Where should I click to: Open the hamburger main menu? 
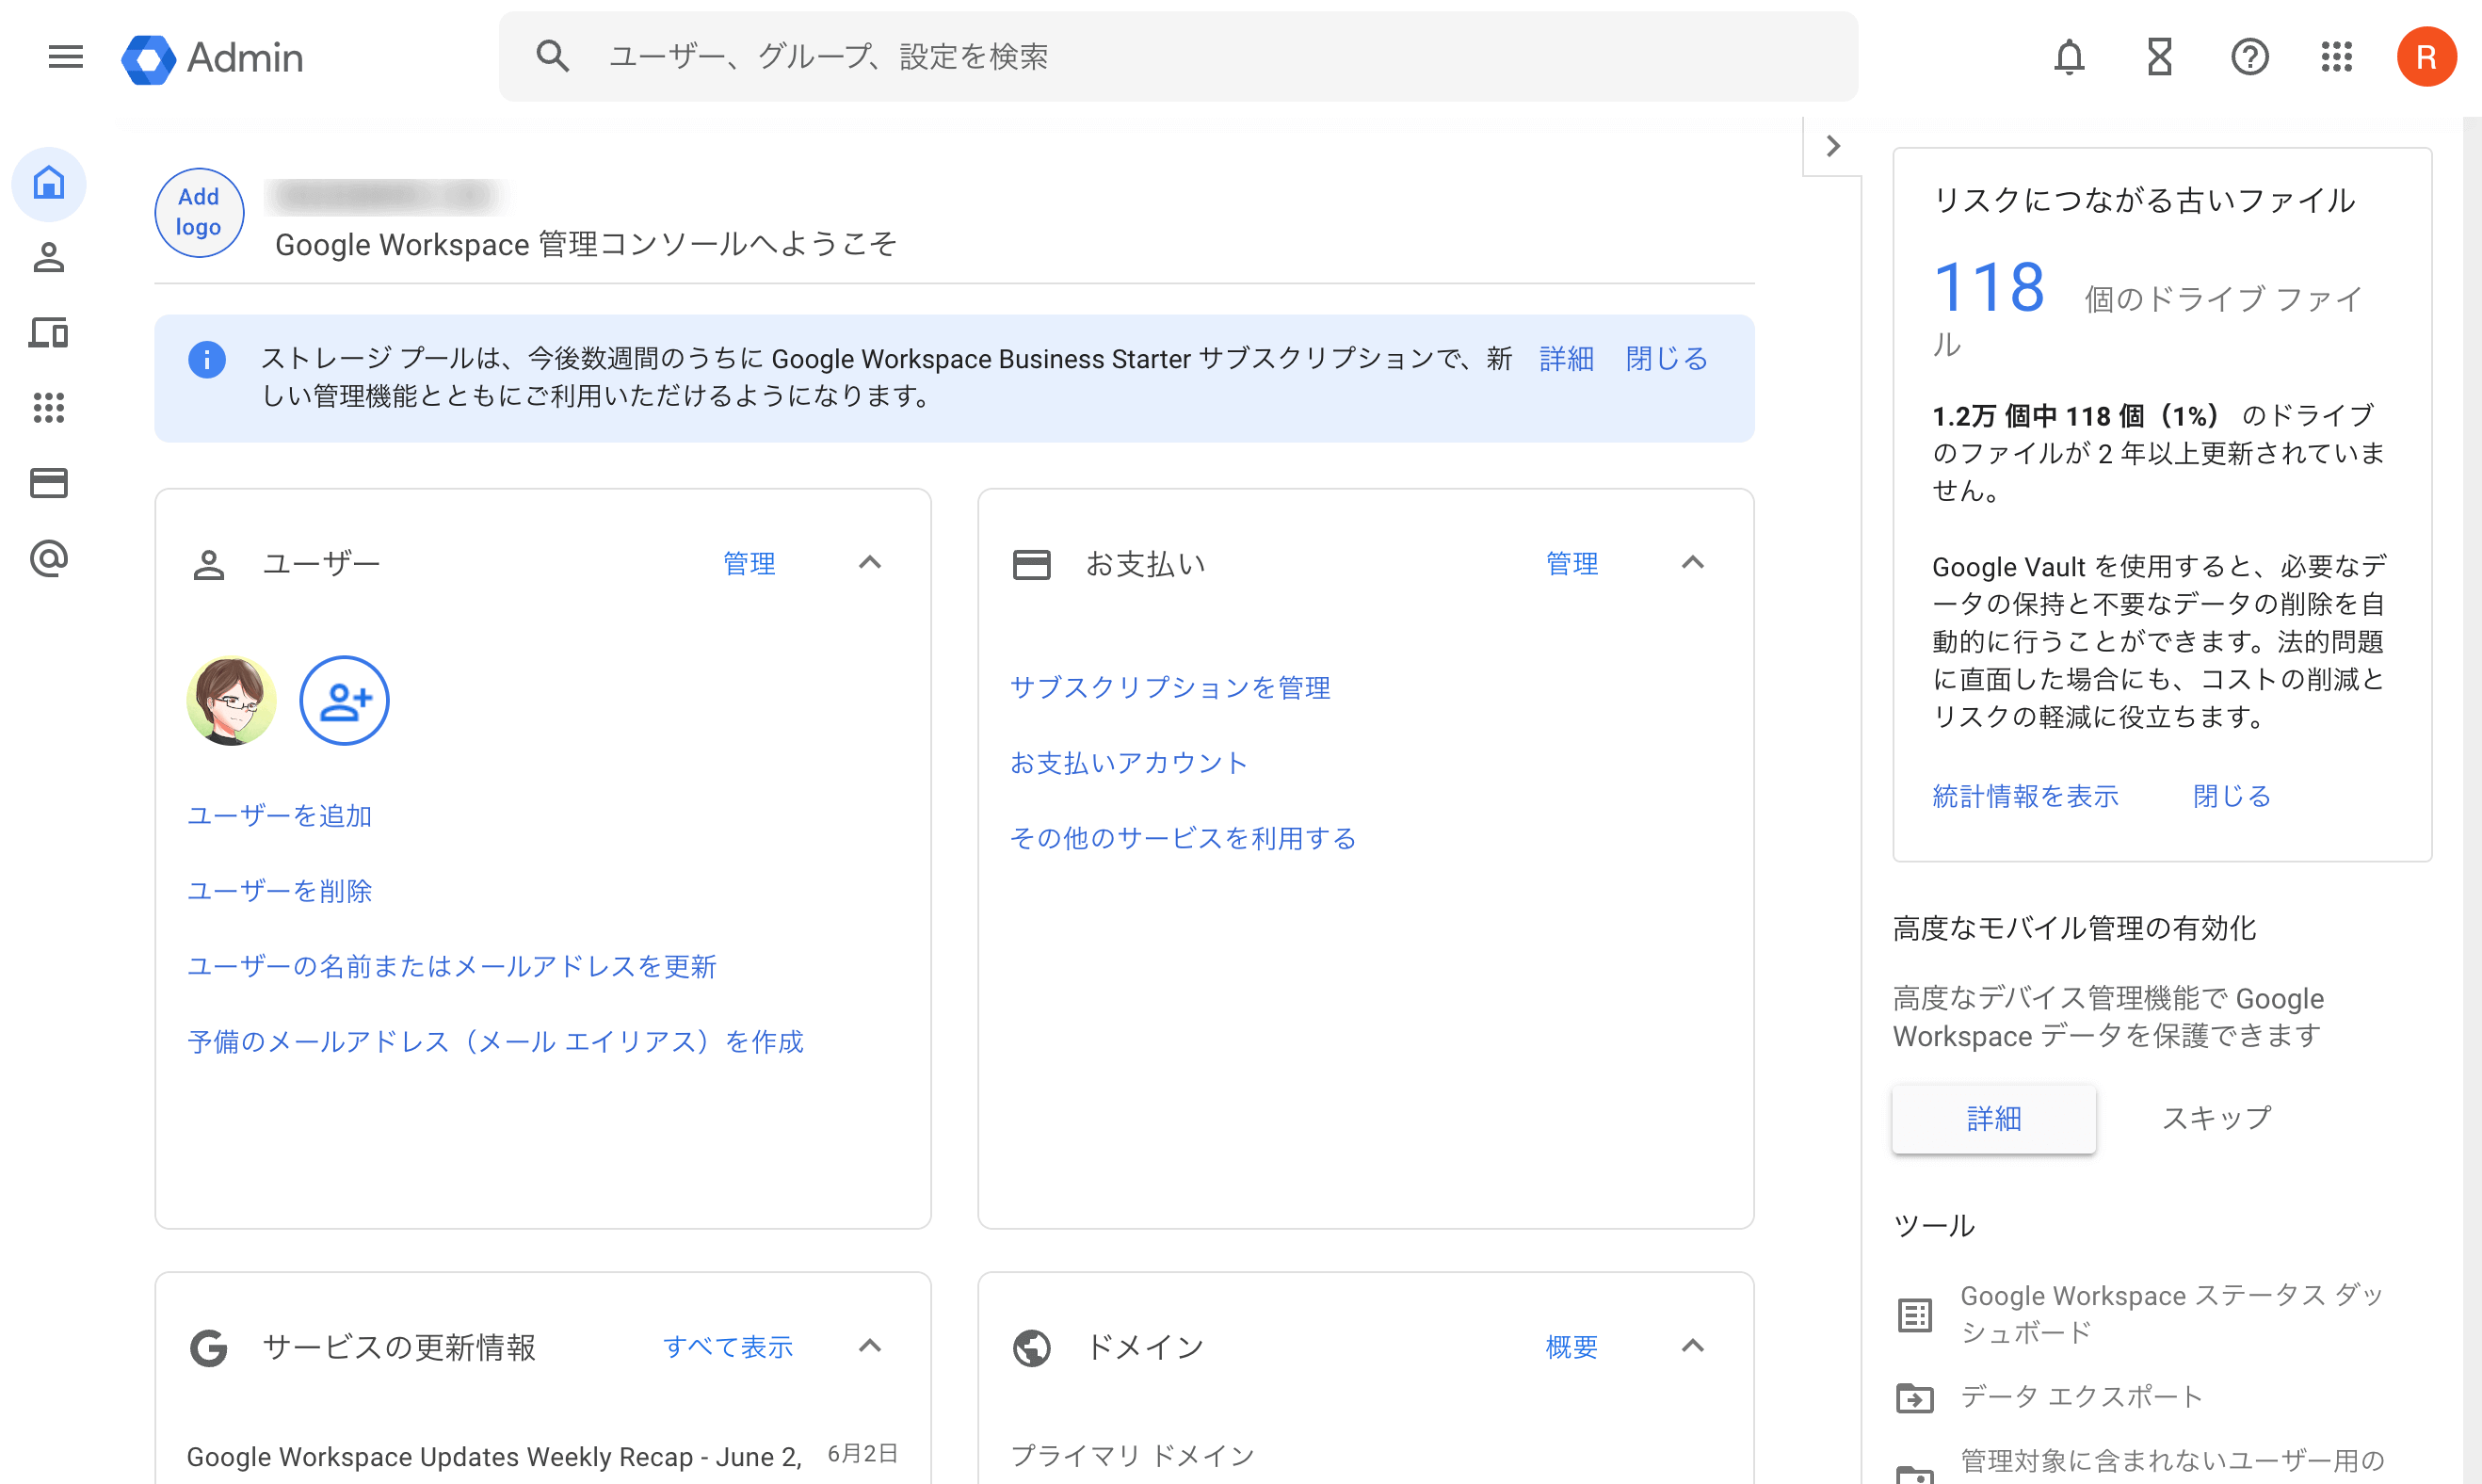coord(66,57)
